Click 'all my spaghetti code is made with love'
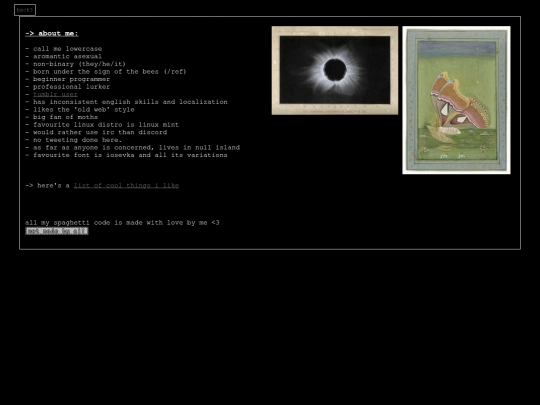 pos(122,223)
